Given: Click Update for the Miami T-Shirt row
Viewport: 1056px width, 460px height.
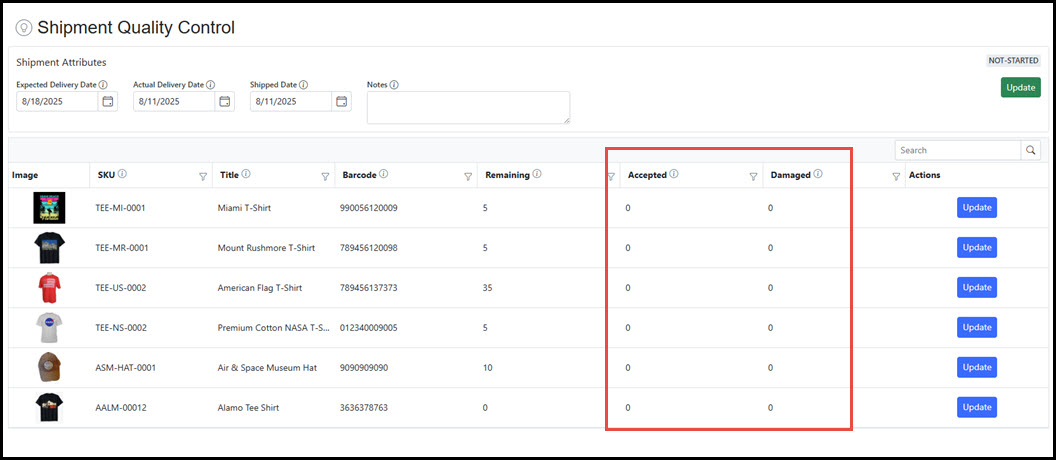Looking at the screenshot, I should tap(976, 208).
